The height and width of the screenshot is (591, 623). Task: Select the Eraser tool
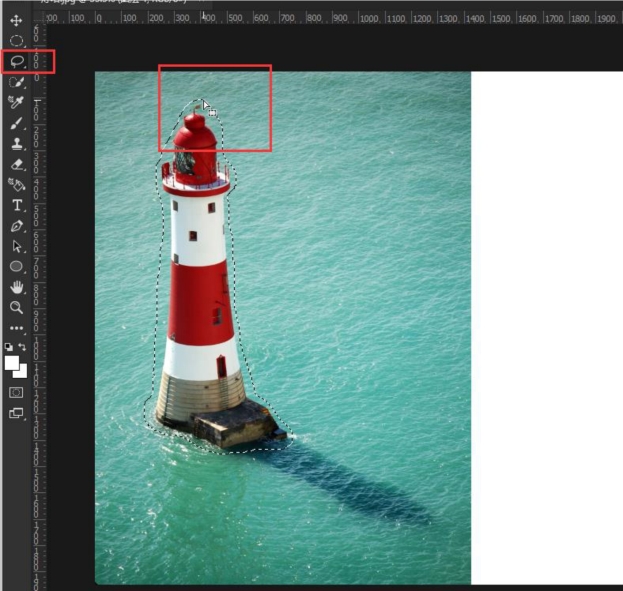(17, 164)
